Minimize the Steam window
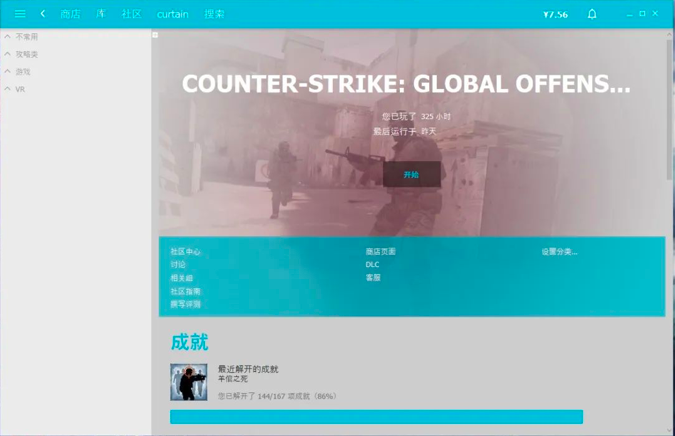Screen dimensions: 675x436 pos(629,14)
